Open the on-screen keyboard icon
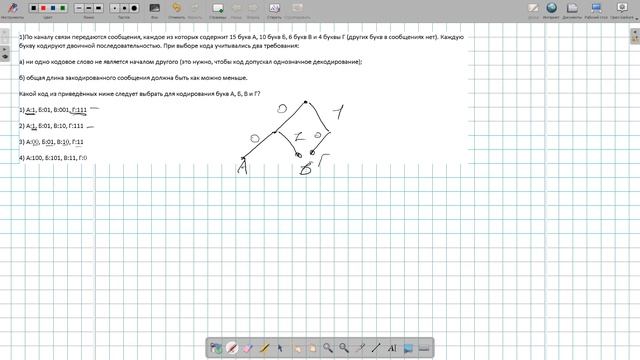The image size is (640, 360). (x=424, y=348)
